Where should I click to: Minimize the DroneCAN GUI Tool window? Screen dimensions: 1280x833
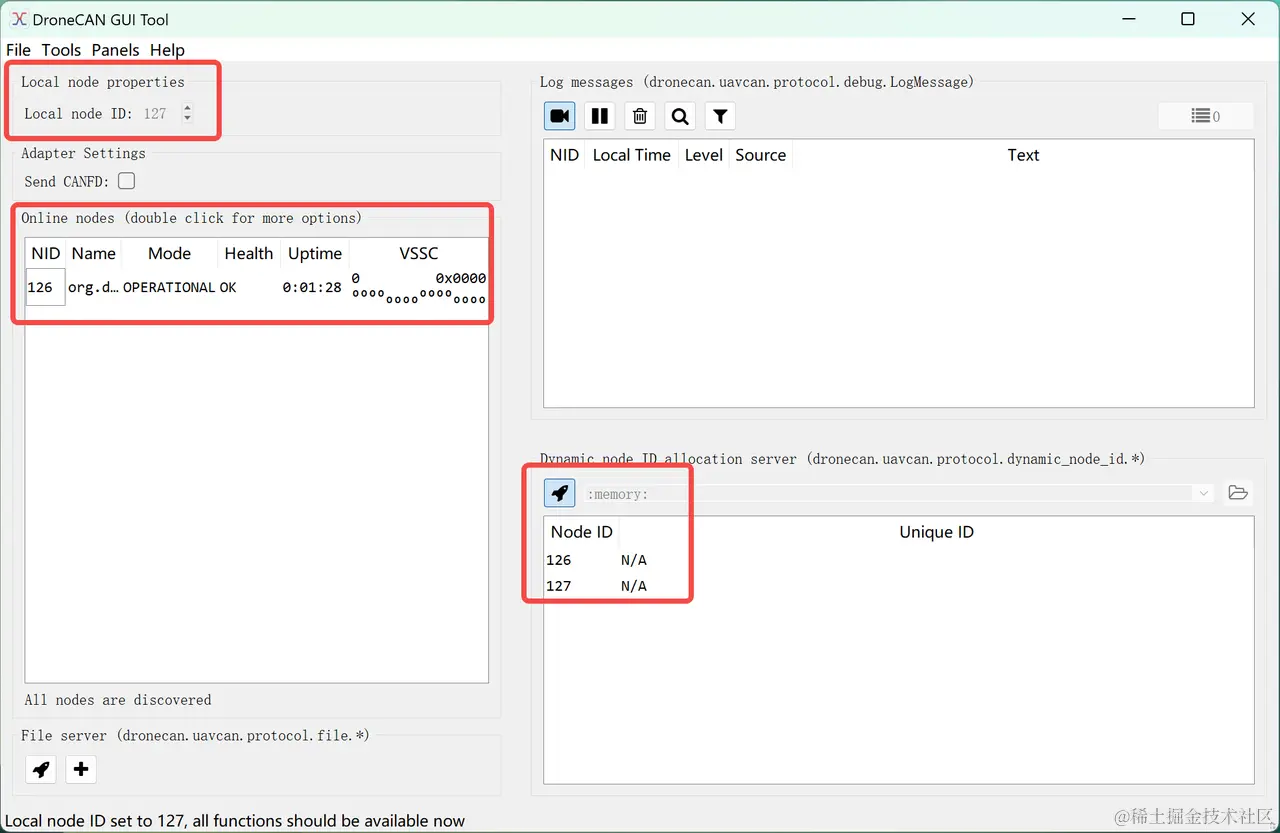click(x=1127, y=19)
